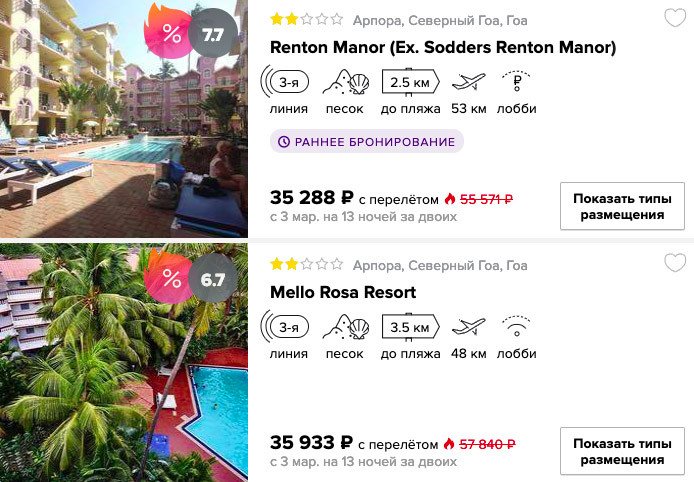The height and width of the screenshot is (482, 694).
Task: Open the Renton Manor hotel title link
Action: coord(443,47)
